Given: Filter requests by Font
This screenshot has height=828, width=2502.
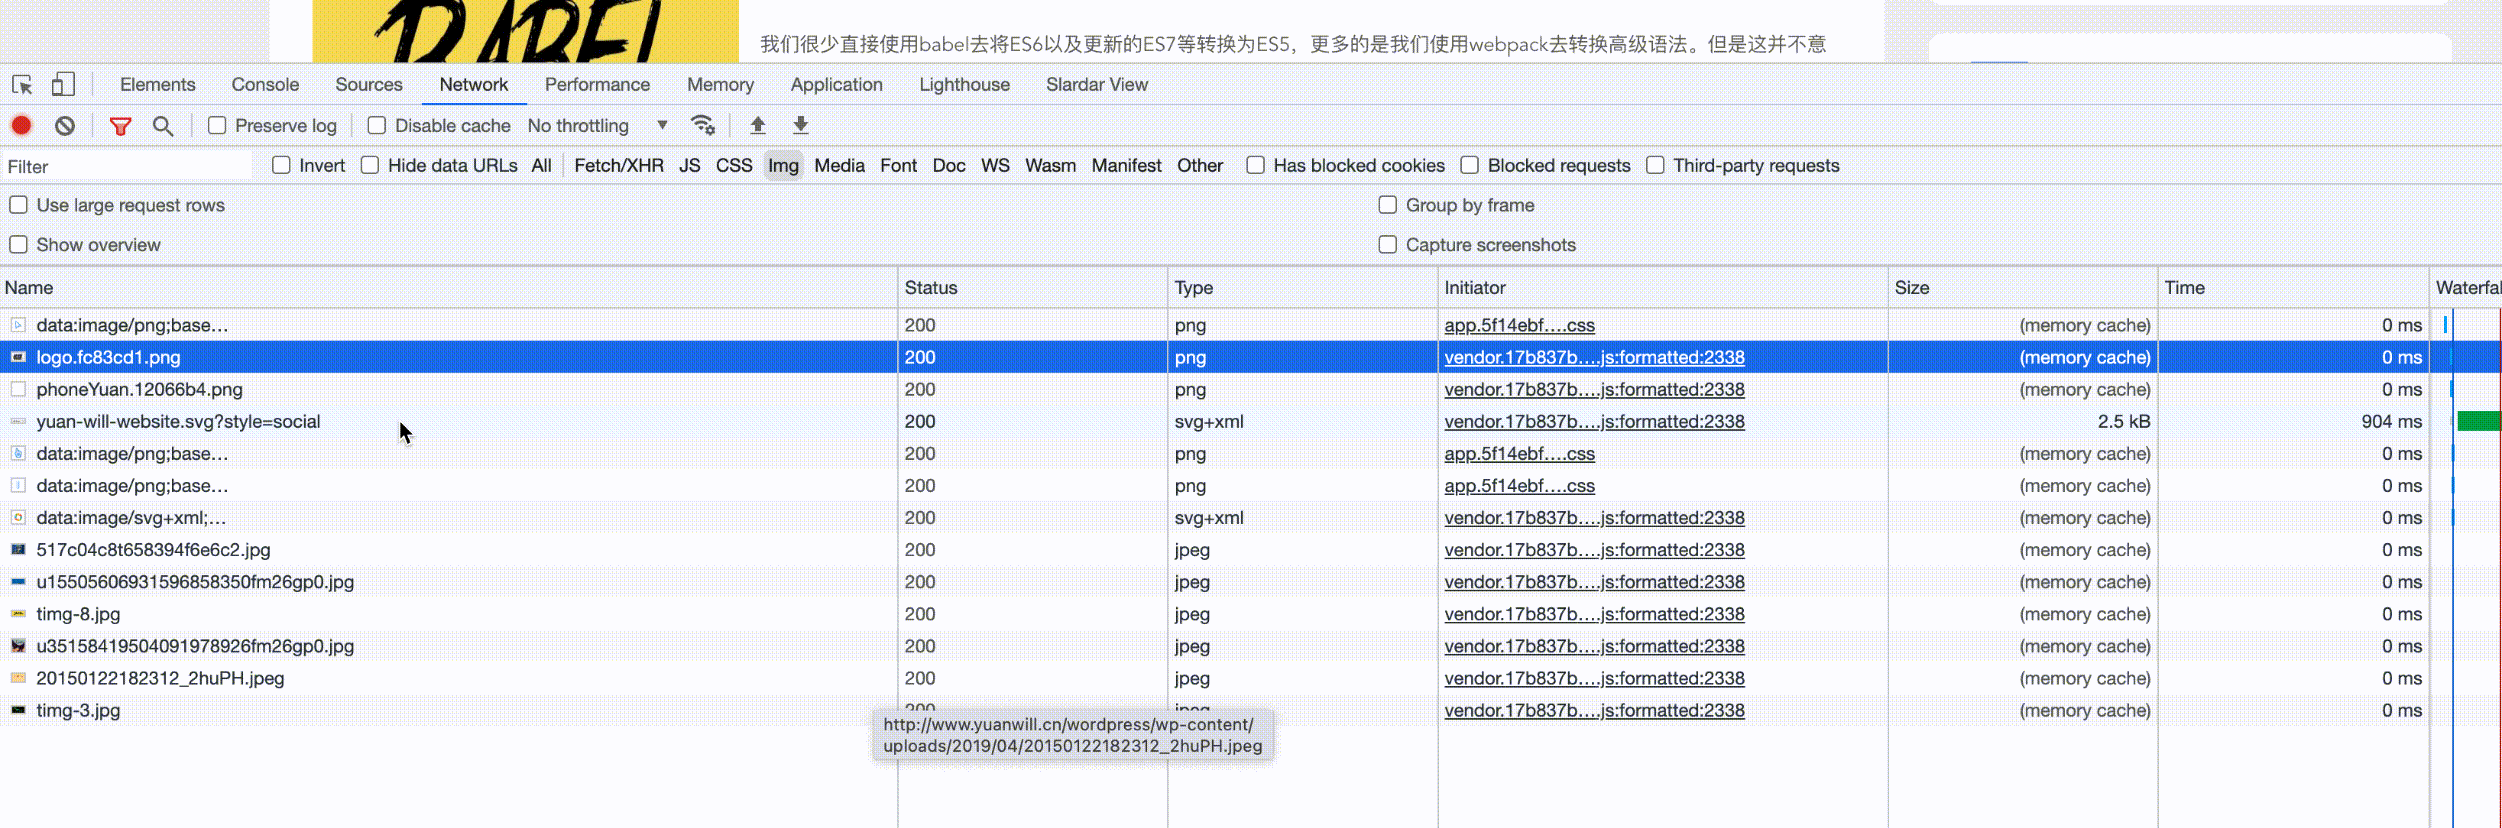Looking at the screenshot, I should (x=898, y=166).
